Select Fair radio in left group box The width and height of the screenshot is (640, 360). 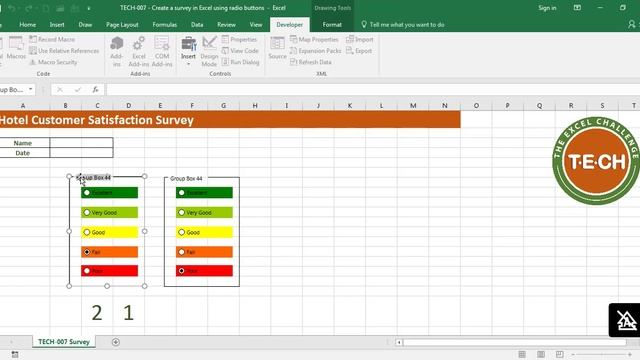tap(87, 252)
